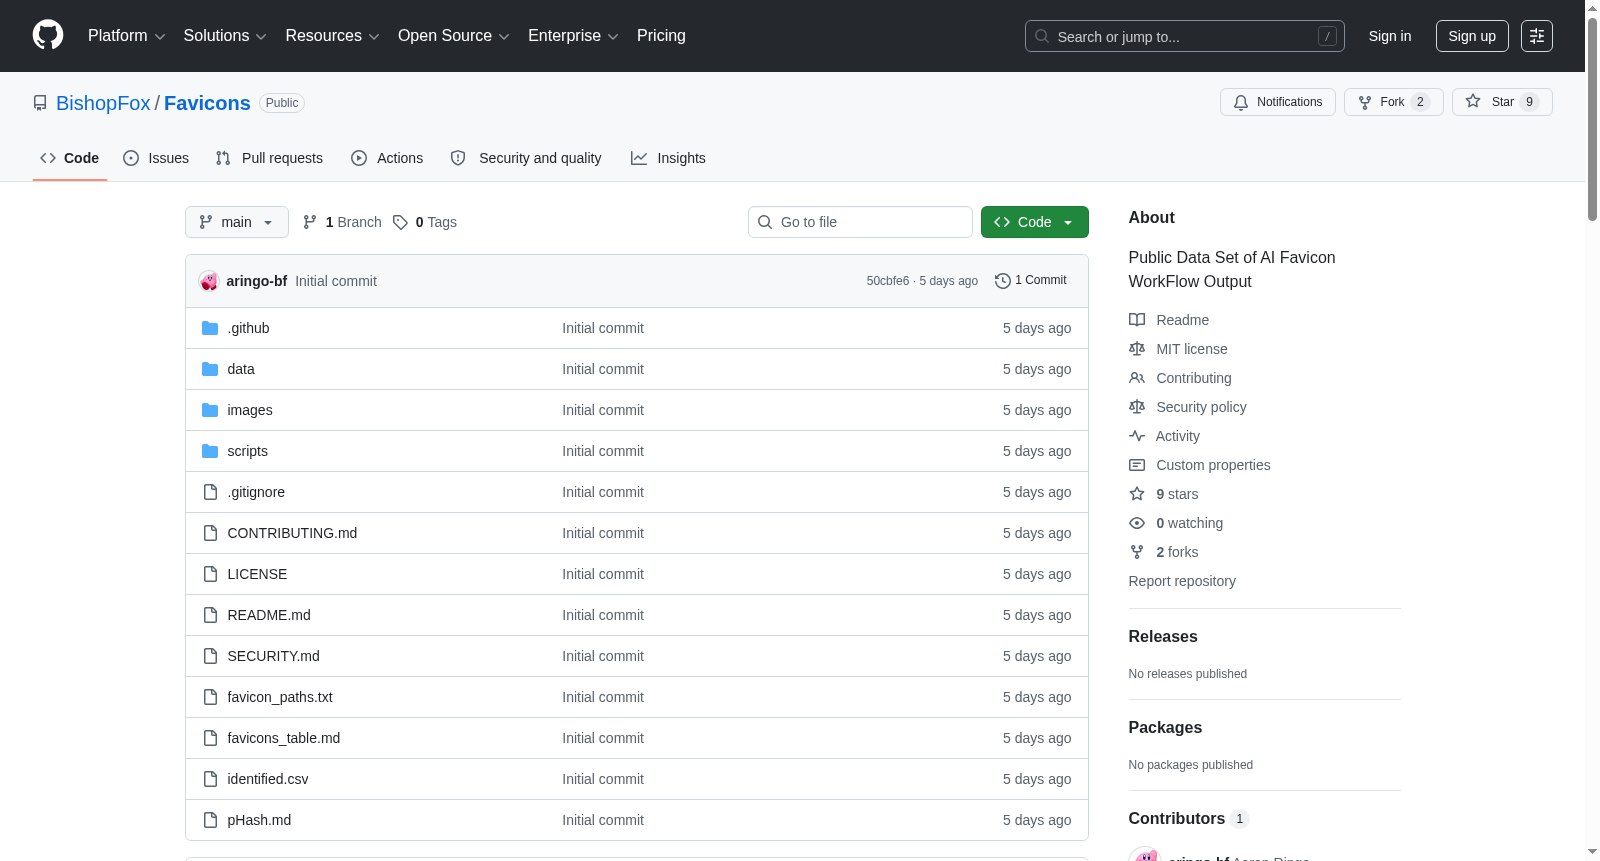This screenshot has height=861, width=1600.
Task: Expand the green Code dropdown
Action: [1034, 222]
